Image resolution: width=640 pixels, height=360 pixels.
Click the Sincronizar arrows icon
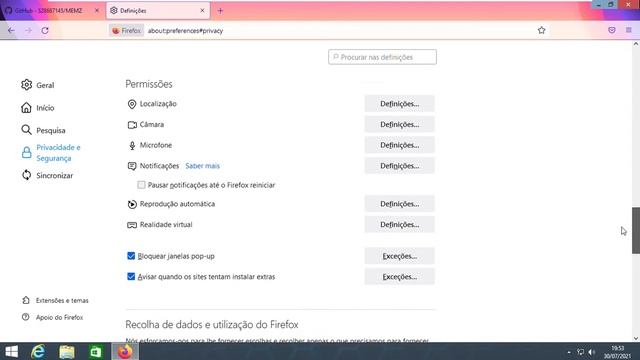[27, 175]
